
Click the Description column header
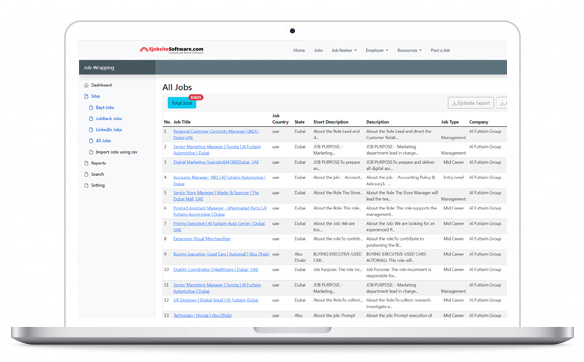click(378, 122)
